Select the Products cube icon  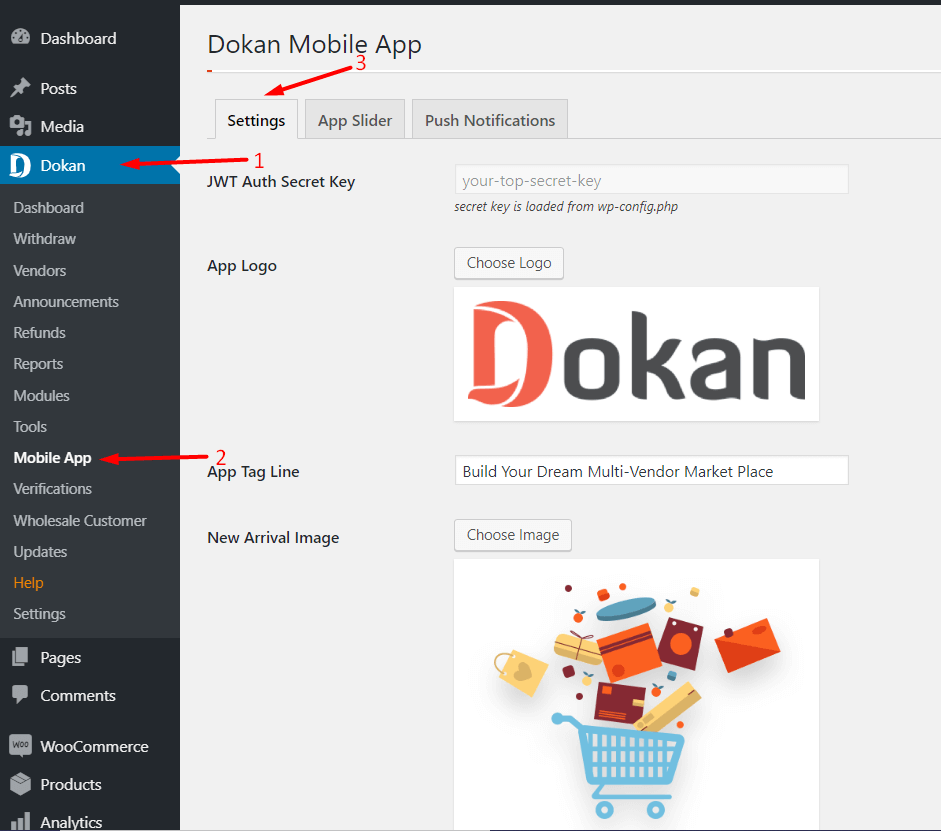click(20, 784)
